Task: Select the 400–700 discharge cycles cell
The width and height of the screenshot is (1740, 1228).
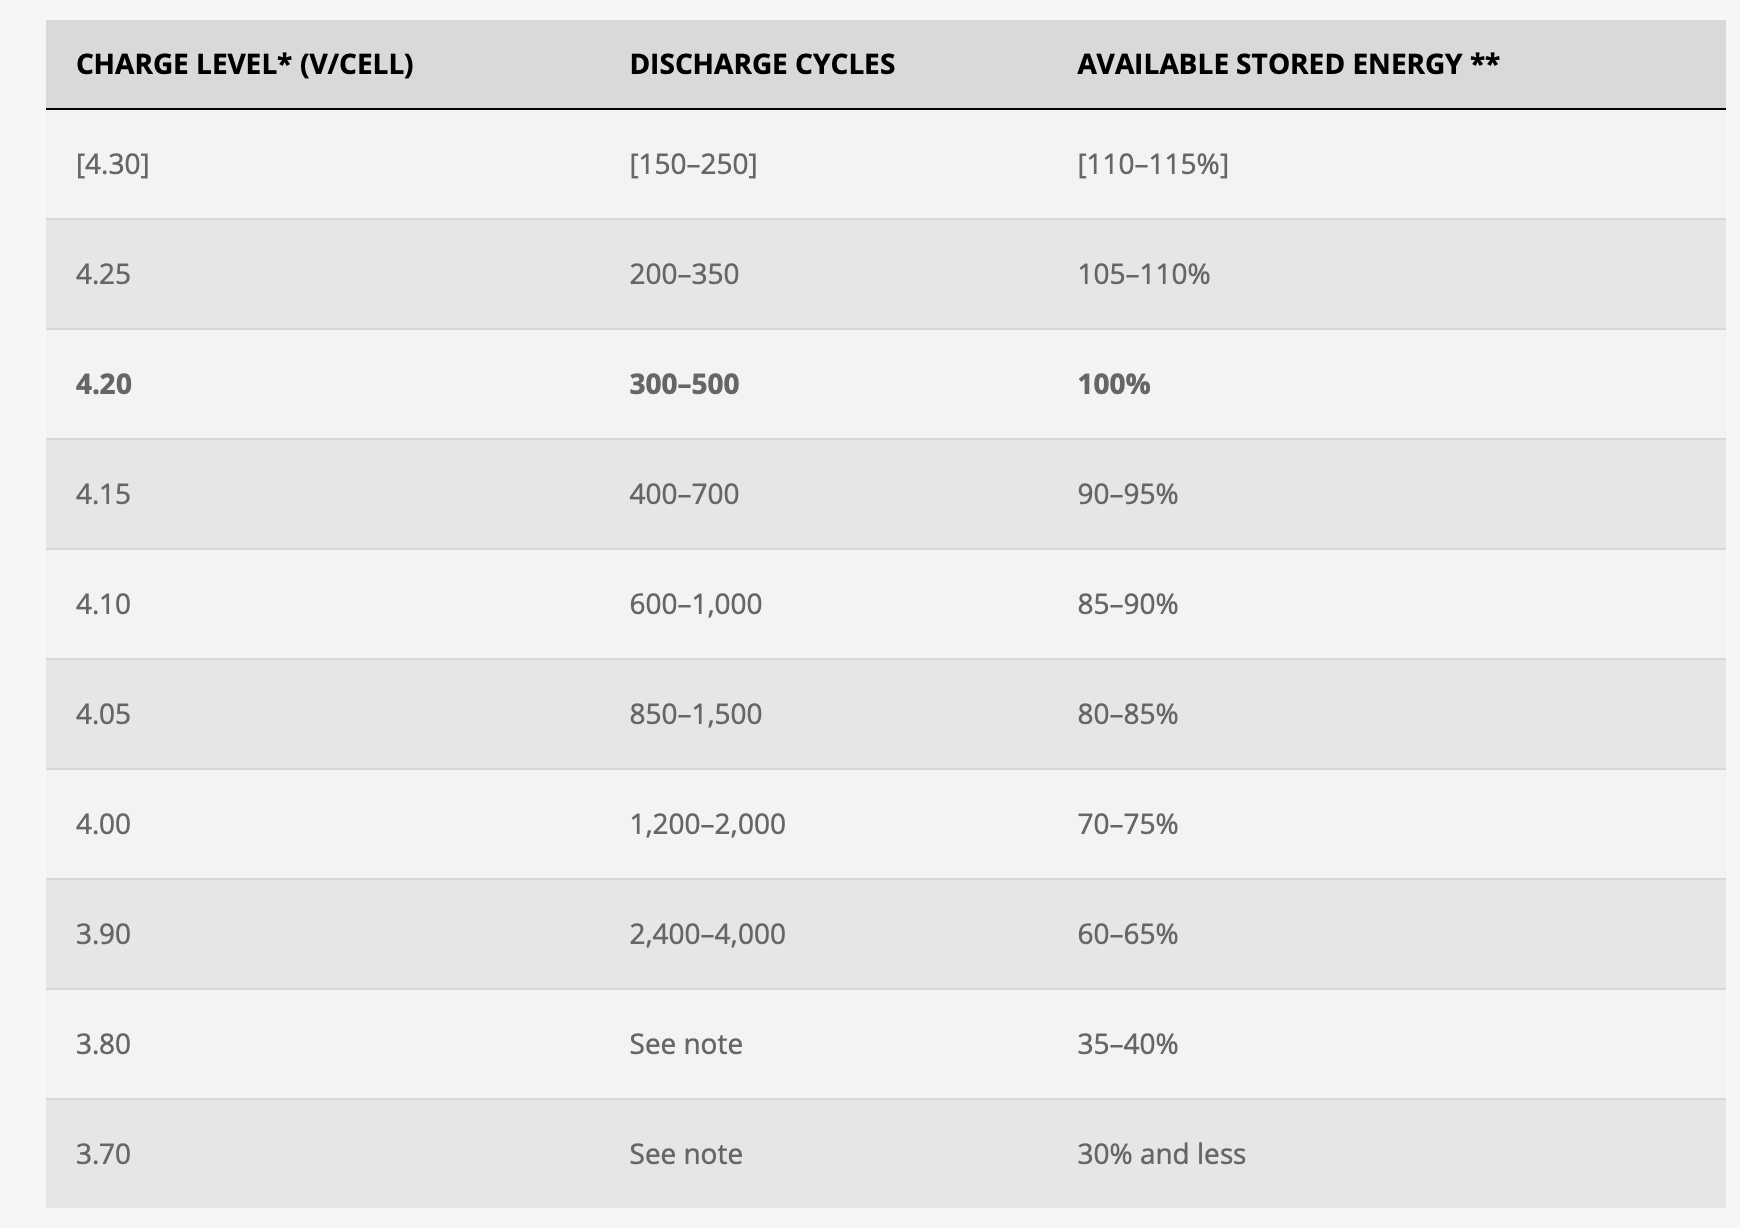Action: coord(684,494)
